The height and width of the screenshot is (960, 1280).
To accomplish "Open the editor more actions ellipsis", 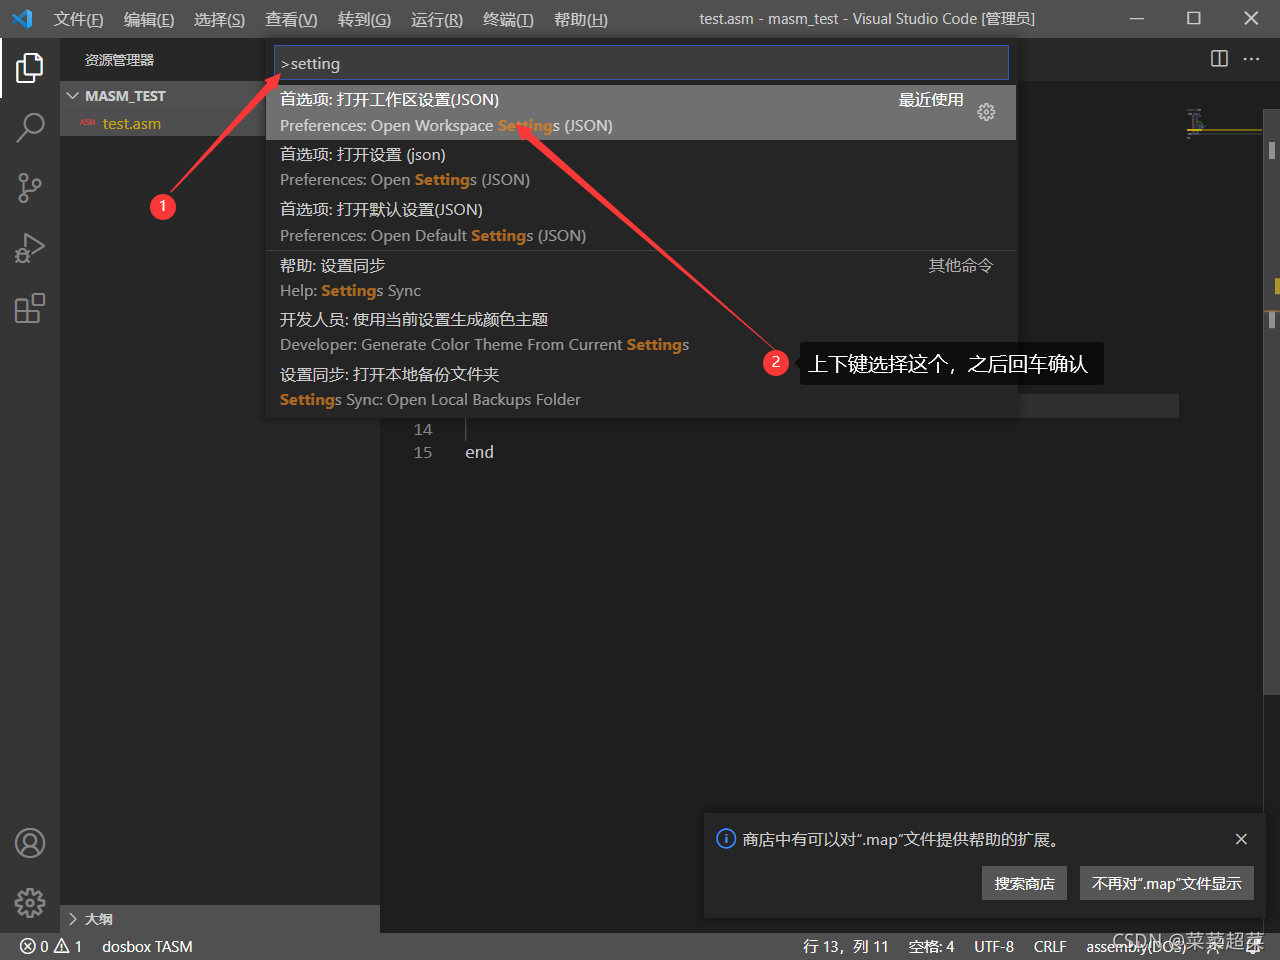I will [1251, 59].
